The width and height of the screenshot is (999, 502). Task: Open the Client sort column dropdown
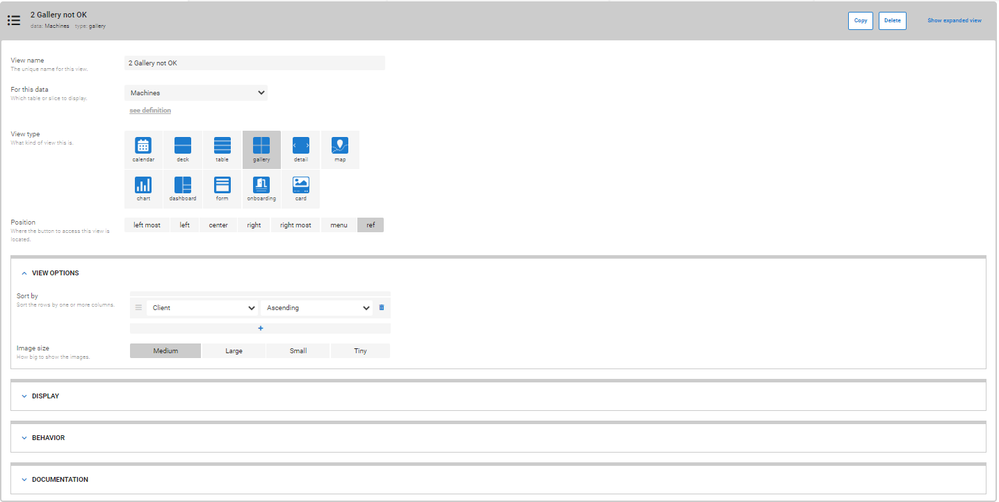(202, 308)
